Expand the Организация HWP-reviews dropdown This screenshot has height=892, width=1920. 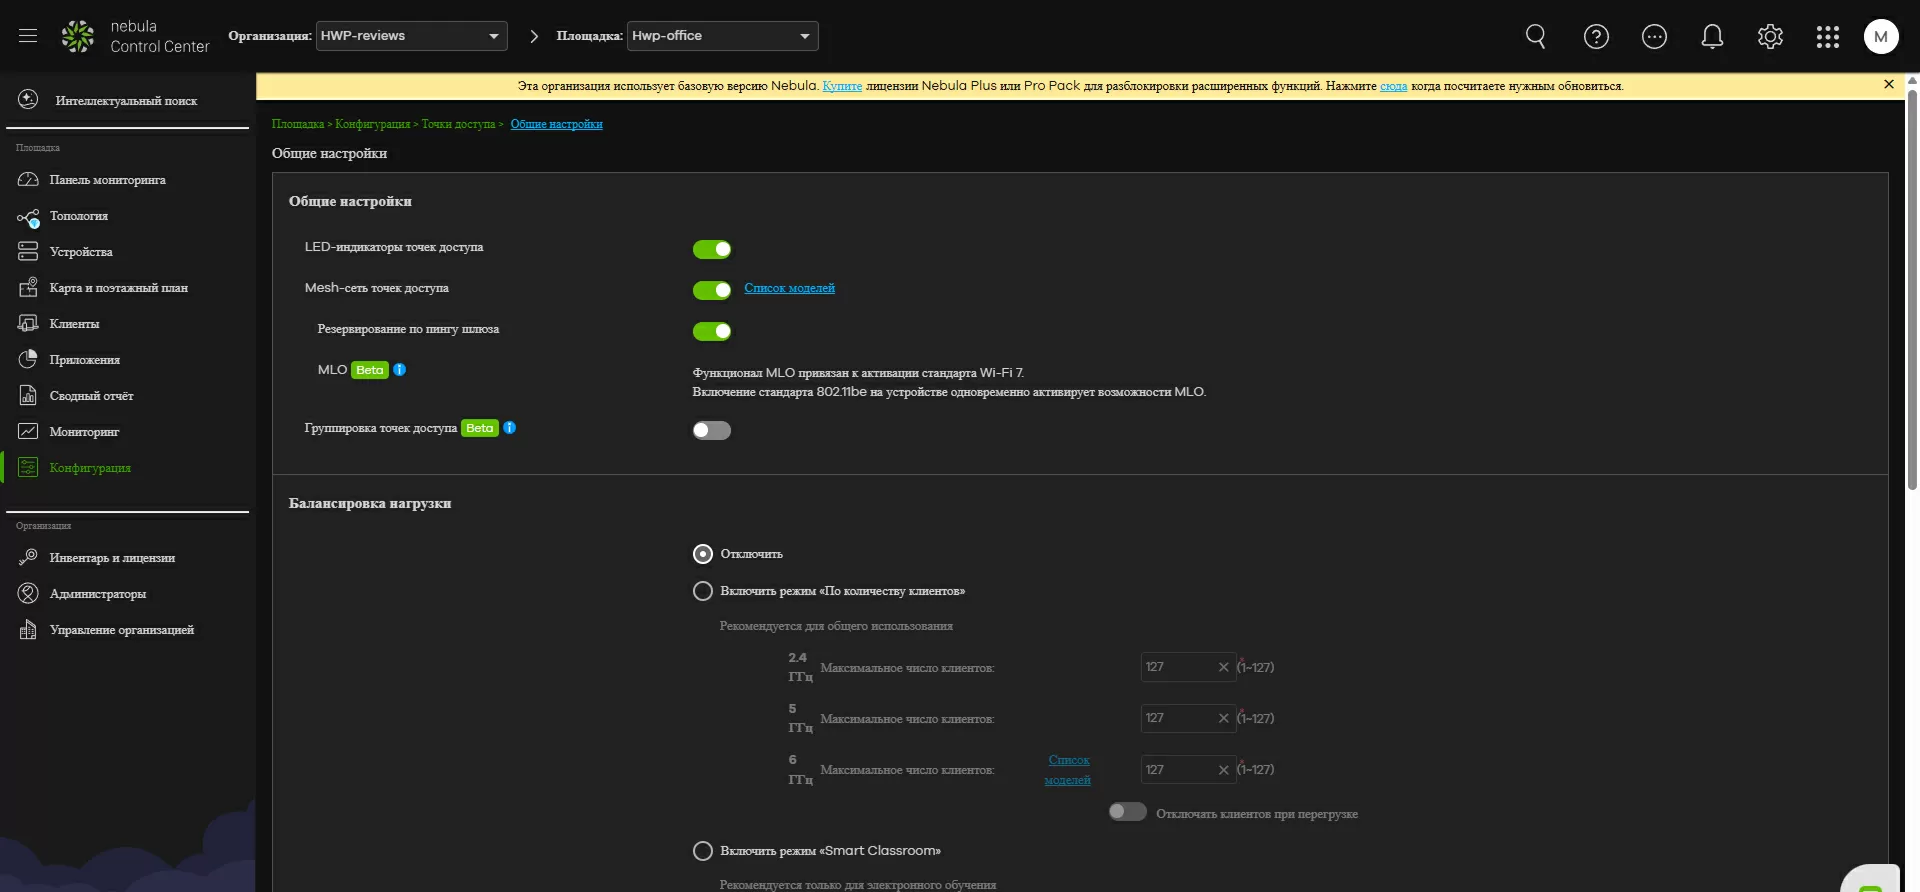point(411,36)
